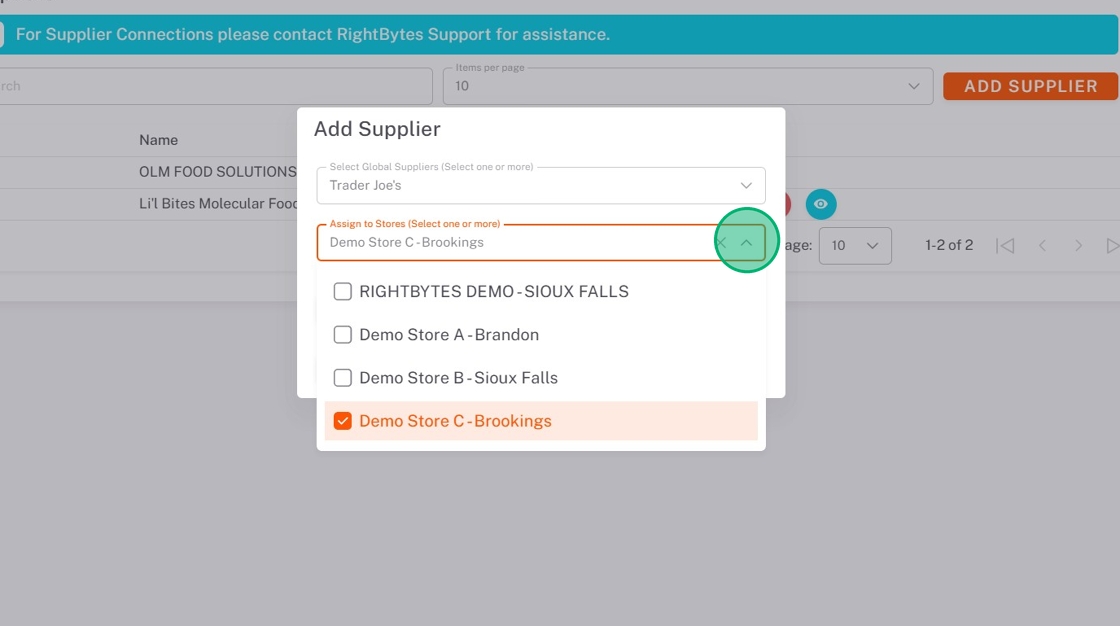Select the OLM FOOD SOLUTIONS row
1120x626 pixels.
pyautogui.click(x=217, y=172)
